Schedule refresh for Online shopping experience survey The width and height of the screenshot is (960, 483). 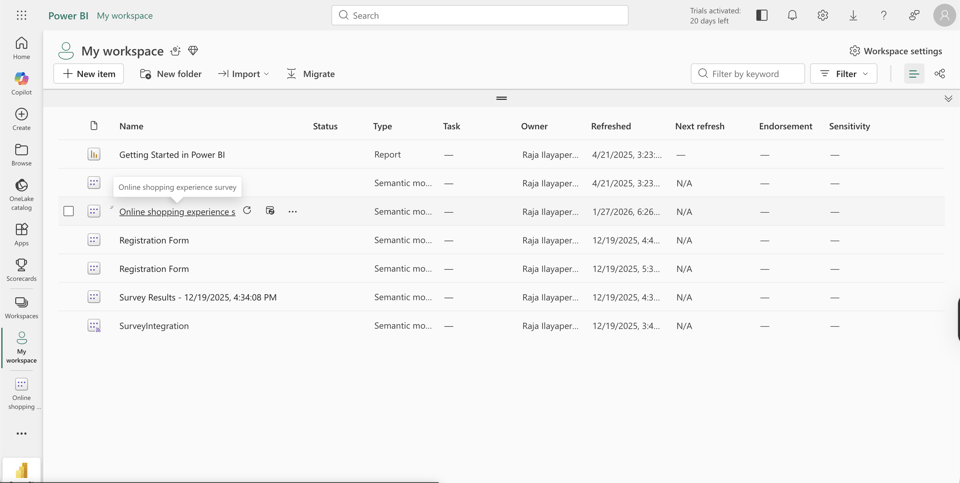point(270,211)
